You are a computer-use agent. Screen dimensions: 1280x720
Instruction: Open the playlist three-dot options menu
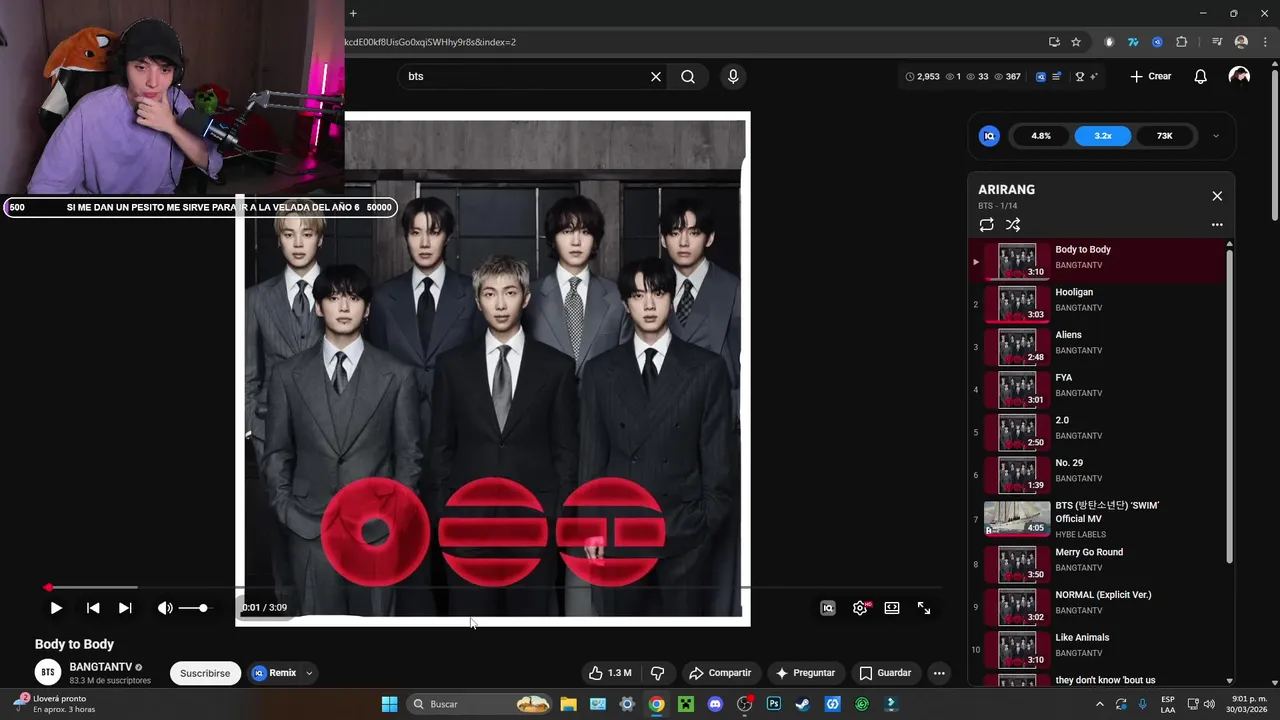pos(1217,225)
